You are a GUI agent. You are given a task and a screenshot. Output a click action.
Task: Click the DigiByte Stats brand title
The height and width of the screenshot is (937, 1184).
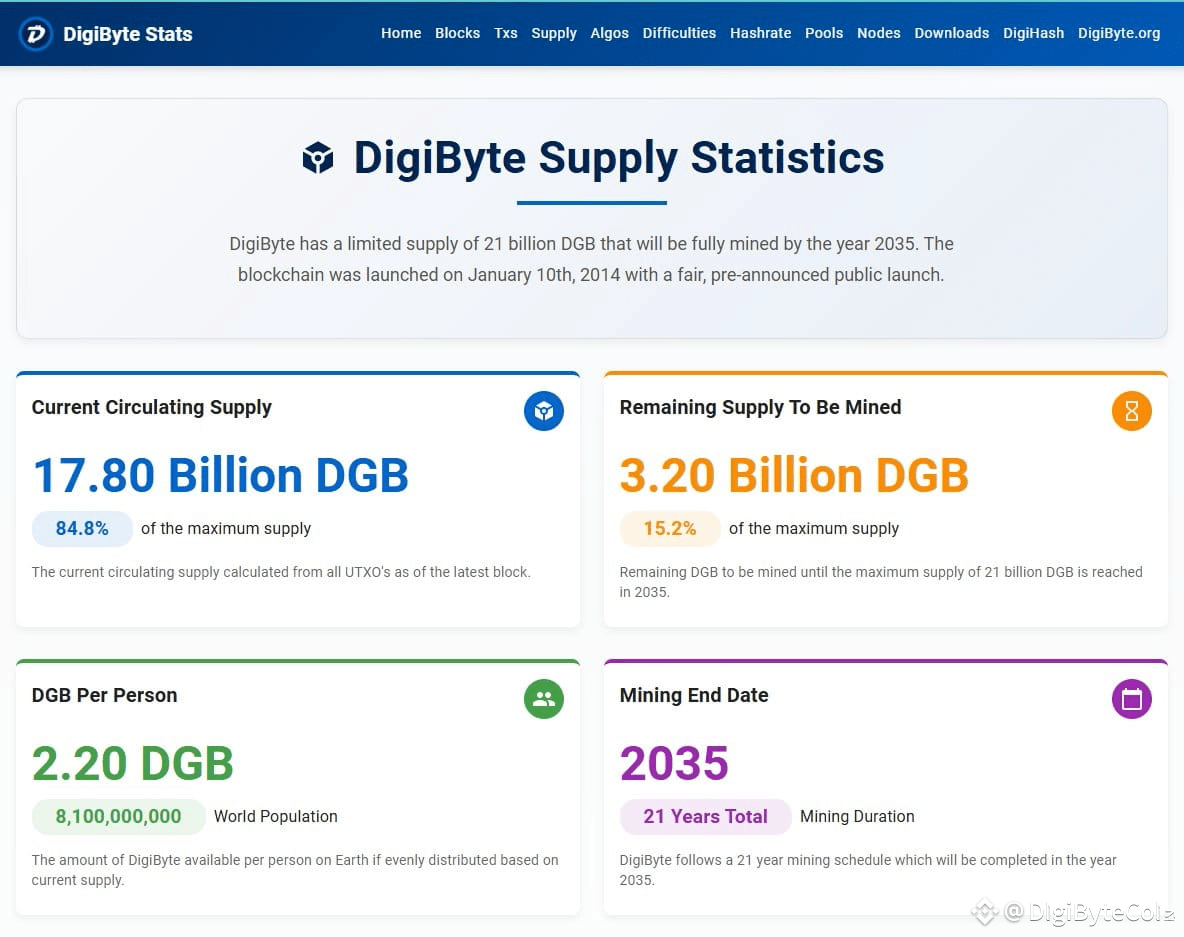[128, 34]
